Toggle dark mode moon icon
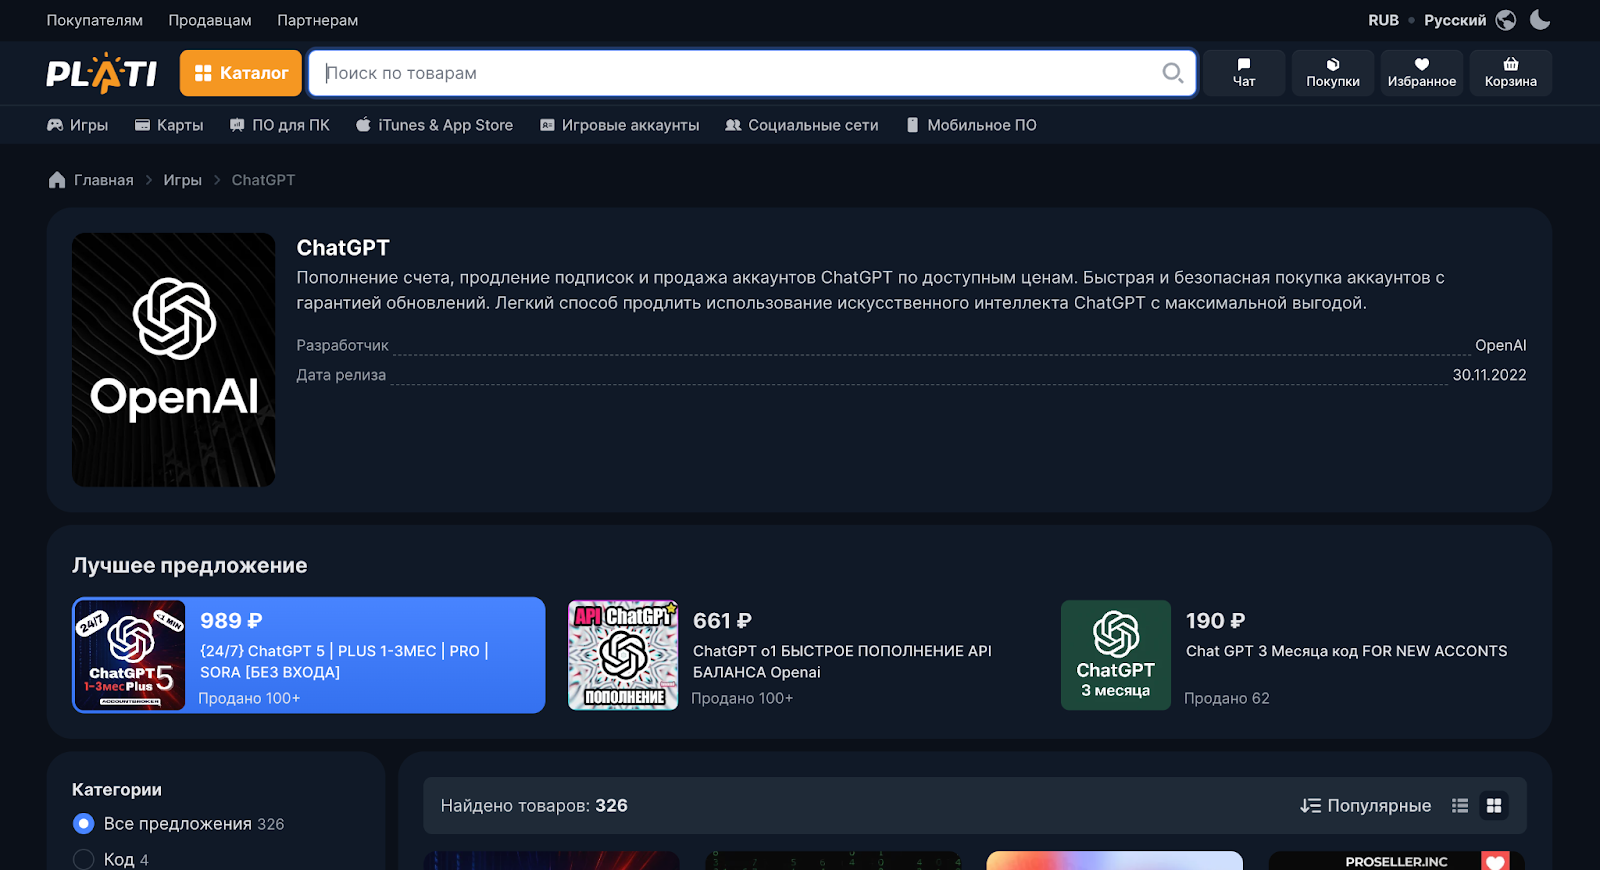 (1540, 20)
